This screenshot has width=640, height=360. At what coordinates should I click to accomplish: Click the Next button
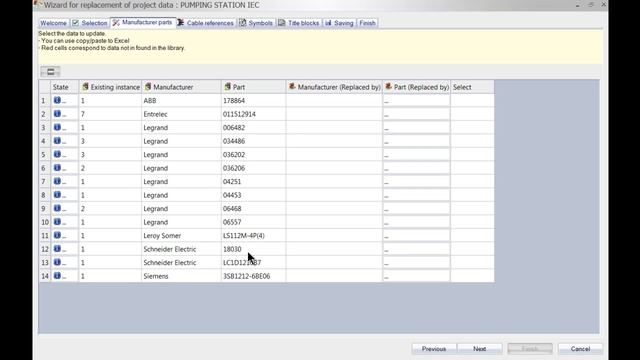click(480, 349)
